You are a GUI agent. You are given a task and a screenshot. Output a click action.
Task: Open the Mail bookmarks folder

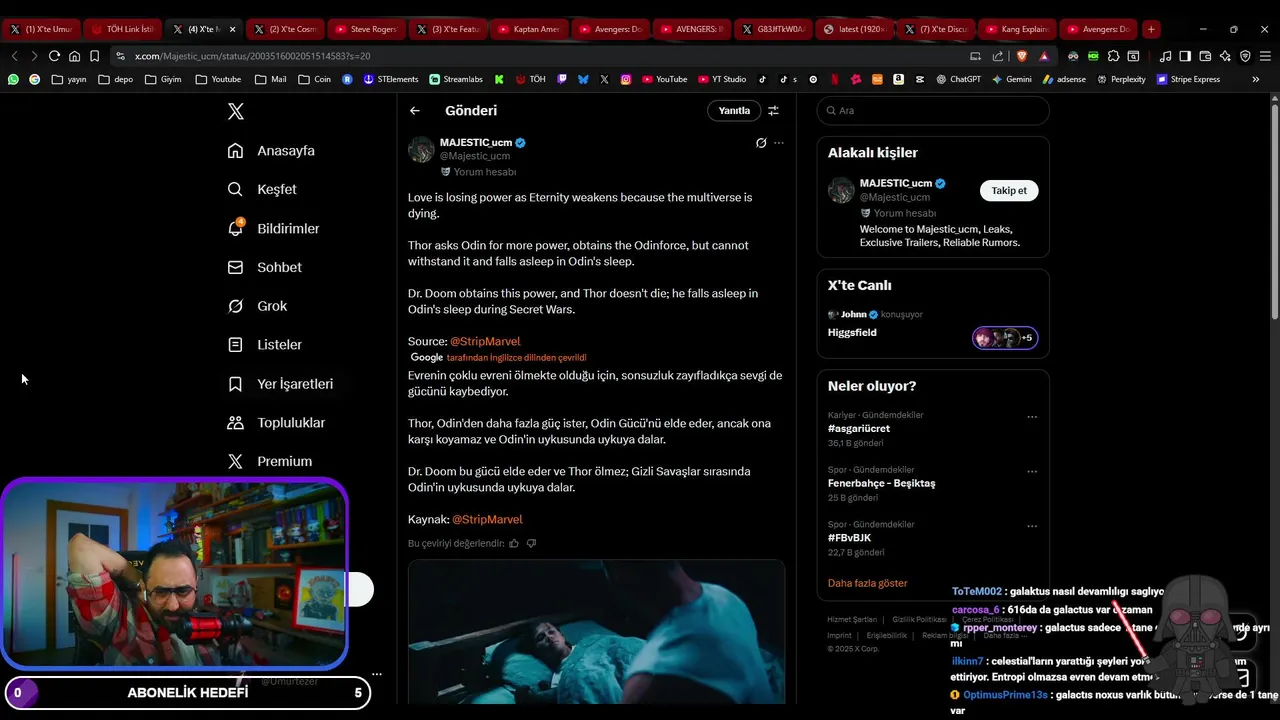[x=271, y=79]
